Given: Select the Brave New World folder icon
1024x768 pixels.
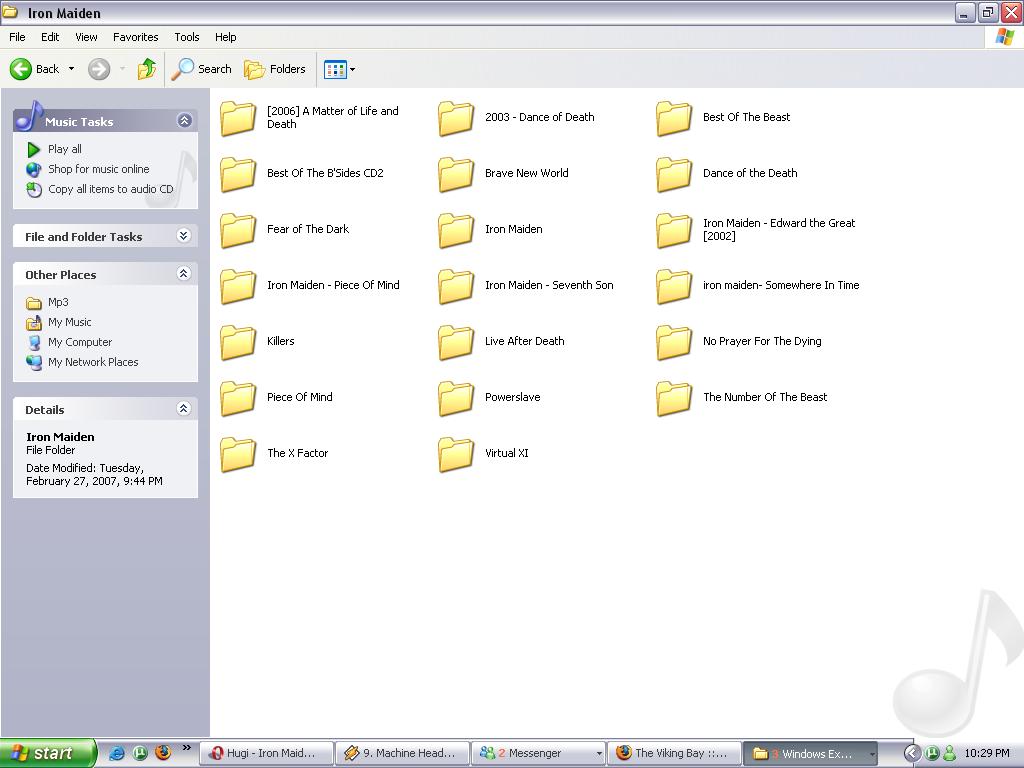Looking at the screenshot, I should tap(456, 174).
